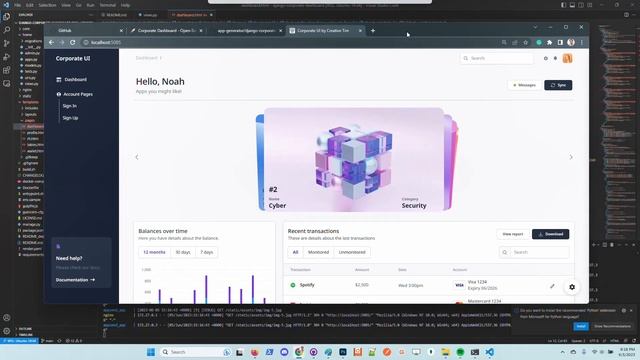This screenshot has width=640, height=360.
Task: Open dashboard settings gear in header
Action: pyautogui.click(x=546, y=58)
